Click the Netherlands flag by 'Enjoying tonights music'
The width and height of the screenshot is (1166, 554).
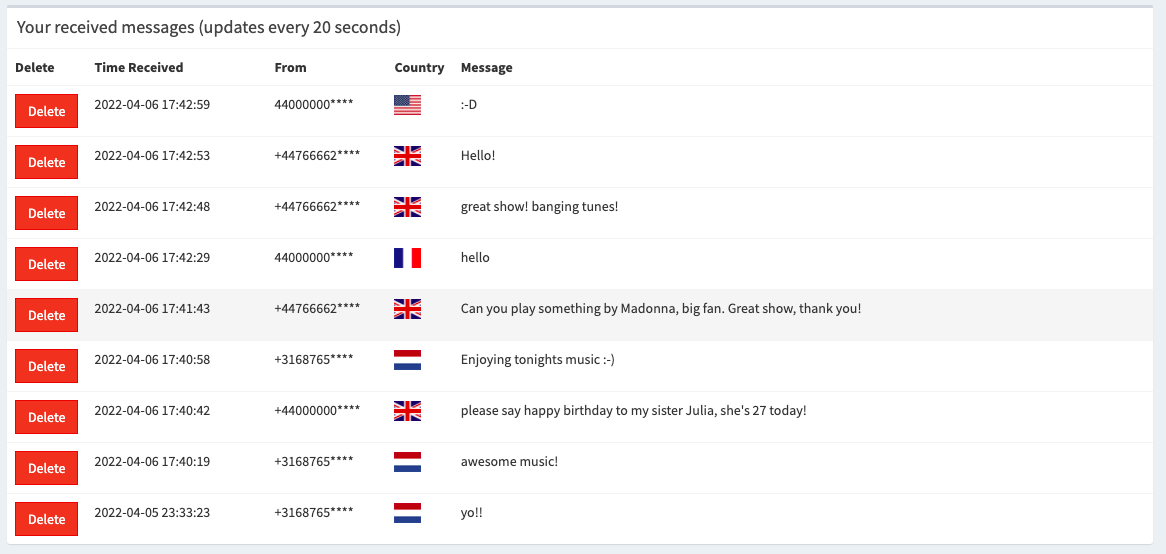point(408,360)
